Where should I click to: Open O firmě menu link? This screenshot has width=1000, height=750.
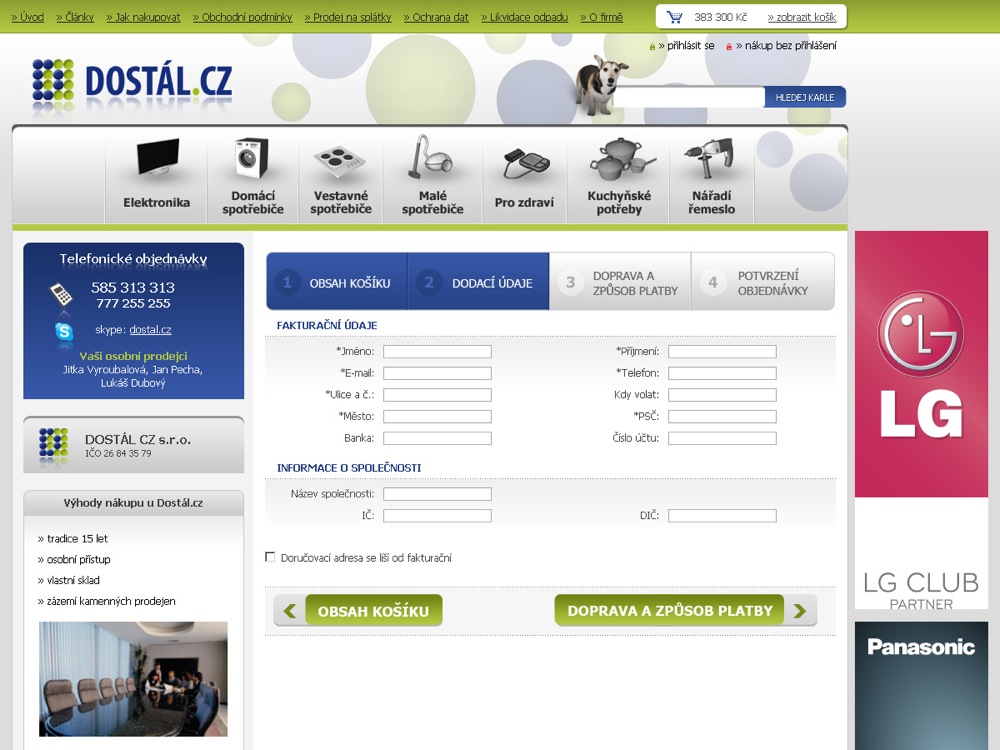coord(601,17)
